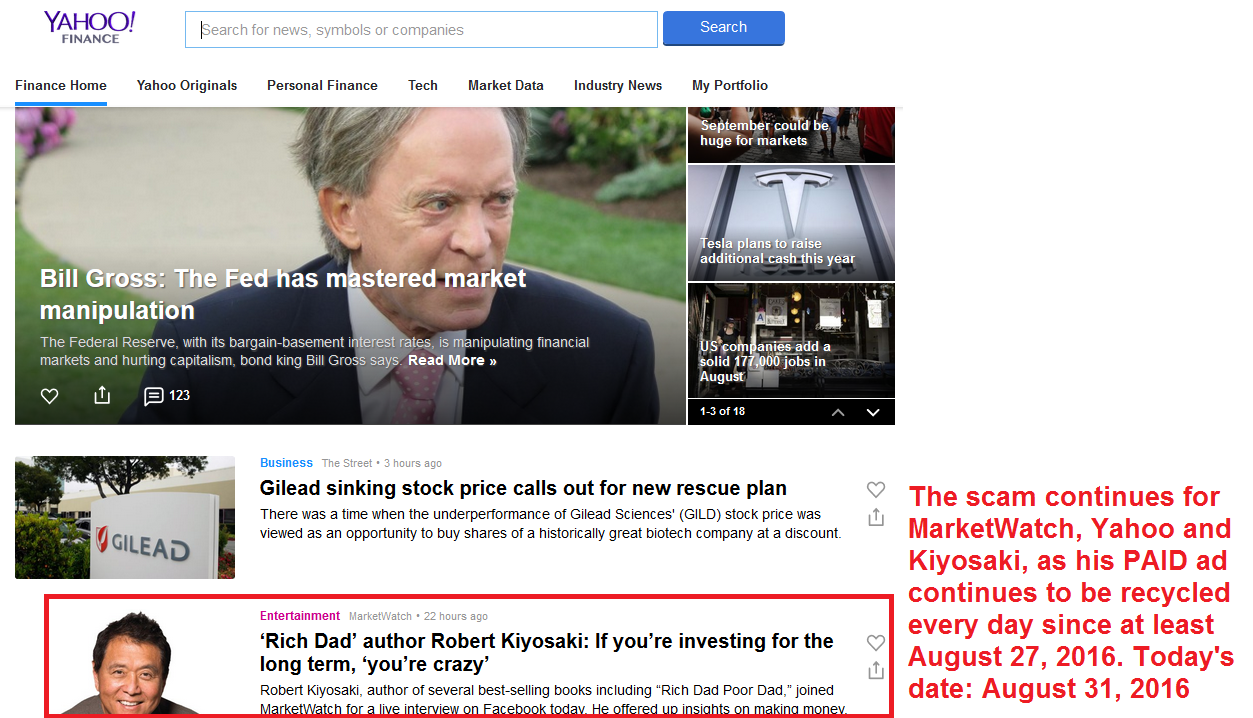1253x718 pixels.
Task: Click the Gilead sign article thumbnail
Action: (125, 517)
